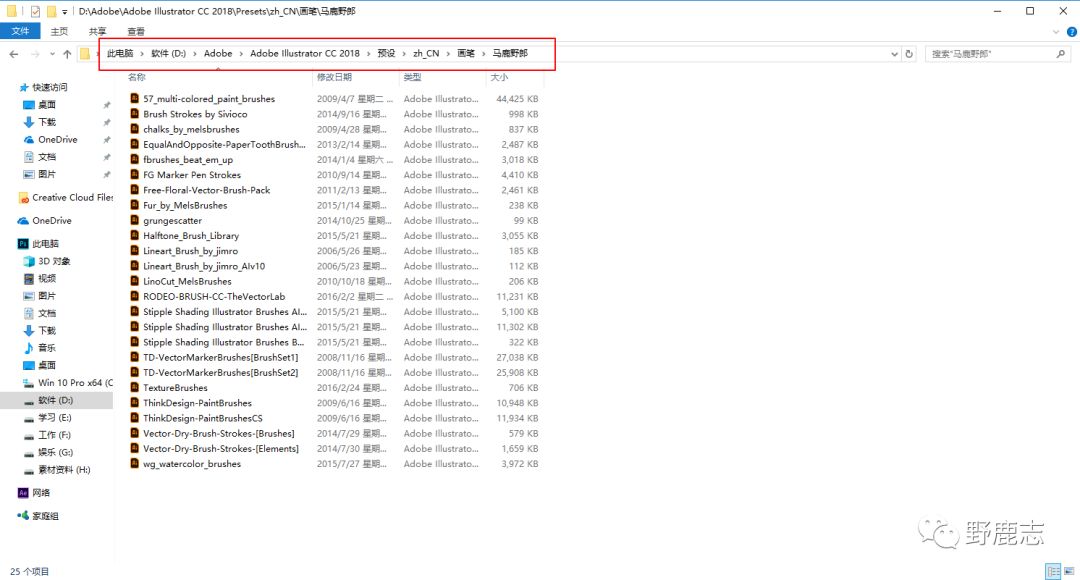The width and height of the screenshot is (1080, 580).
Task: Select ThinkDesign-PaintBrushesCS file name
Action: click(x=202, y=418)
